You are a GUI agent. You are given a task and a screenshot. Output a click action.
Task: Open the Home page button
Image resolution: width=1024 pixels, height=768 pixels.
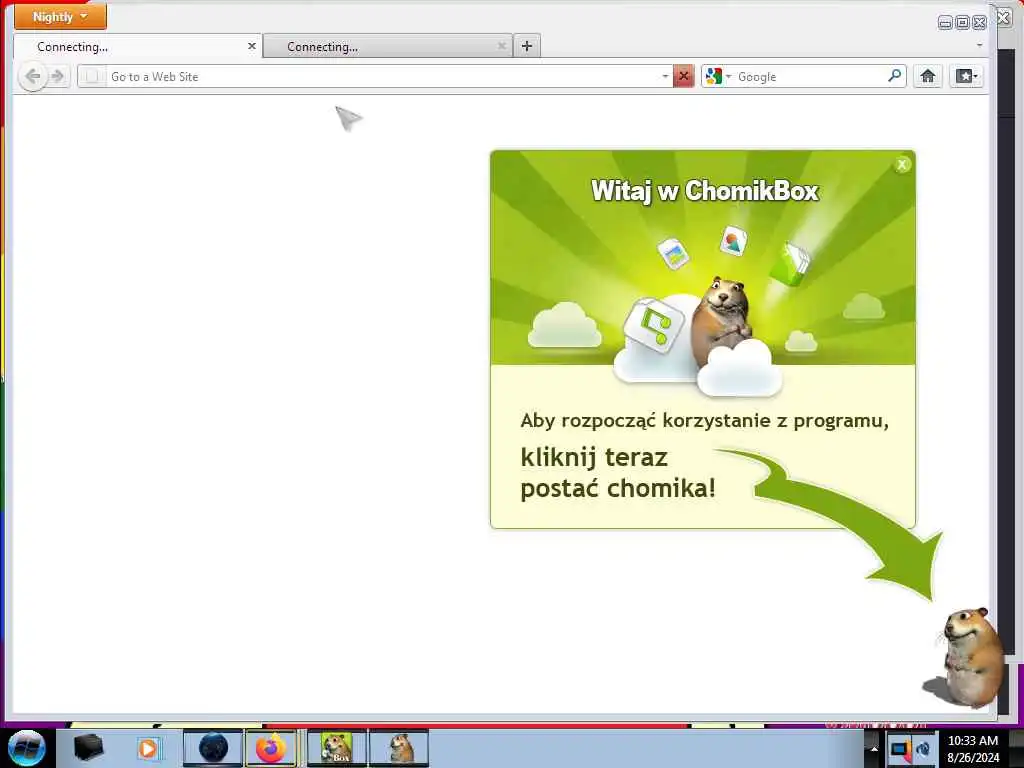coord(927,76)
